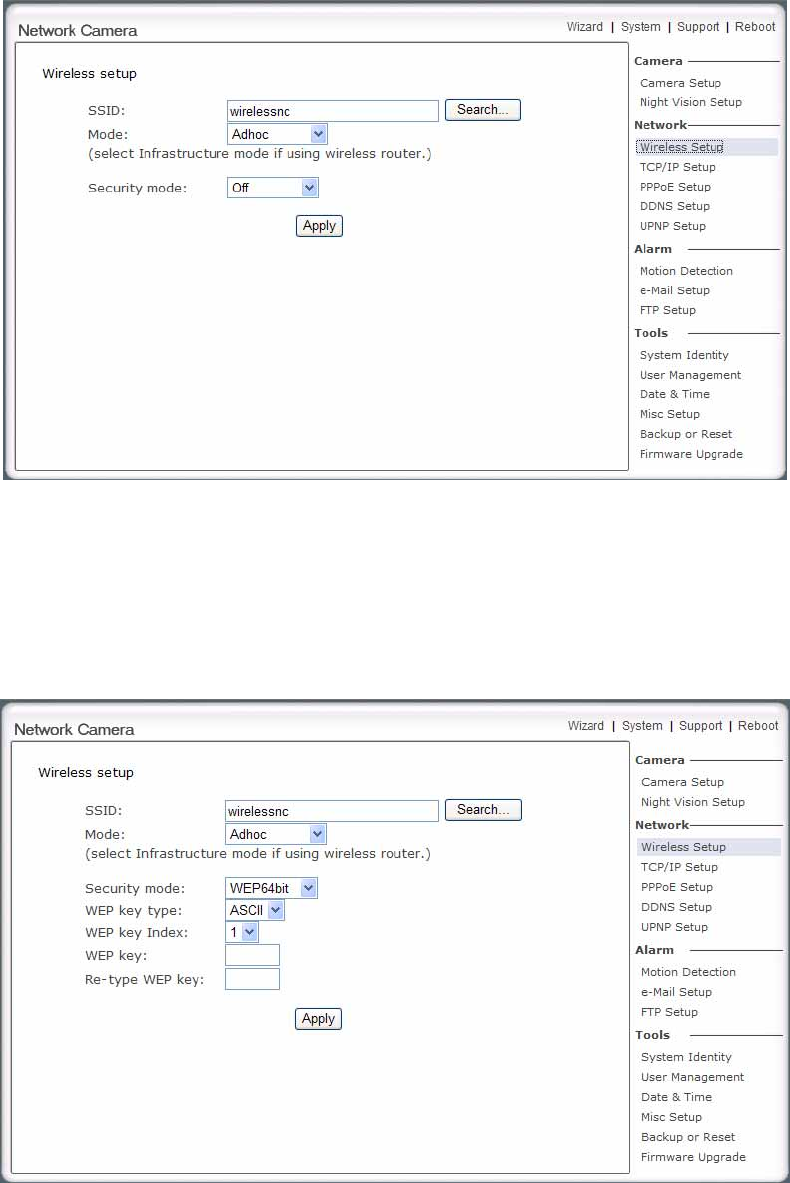Image resolution: width=790 pixels, height=1183 pixels.
Task: Click the Re-type WEP key field
Action: [253, 979]
